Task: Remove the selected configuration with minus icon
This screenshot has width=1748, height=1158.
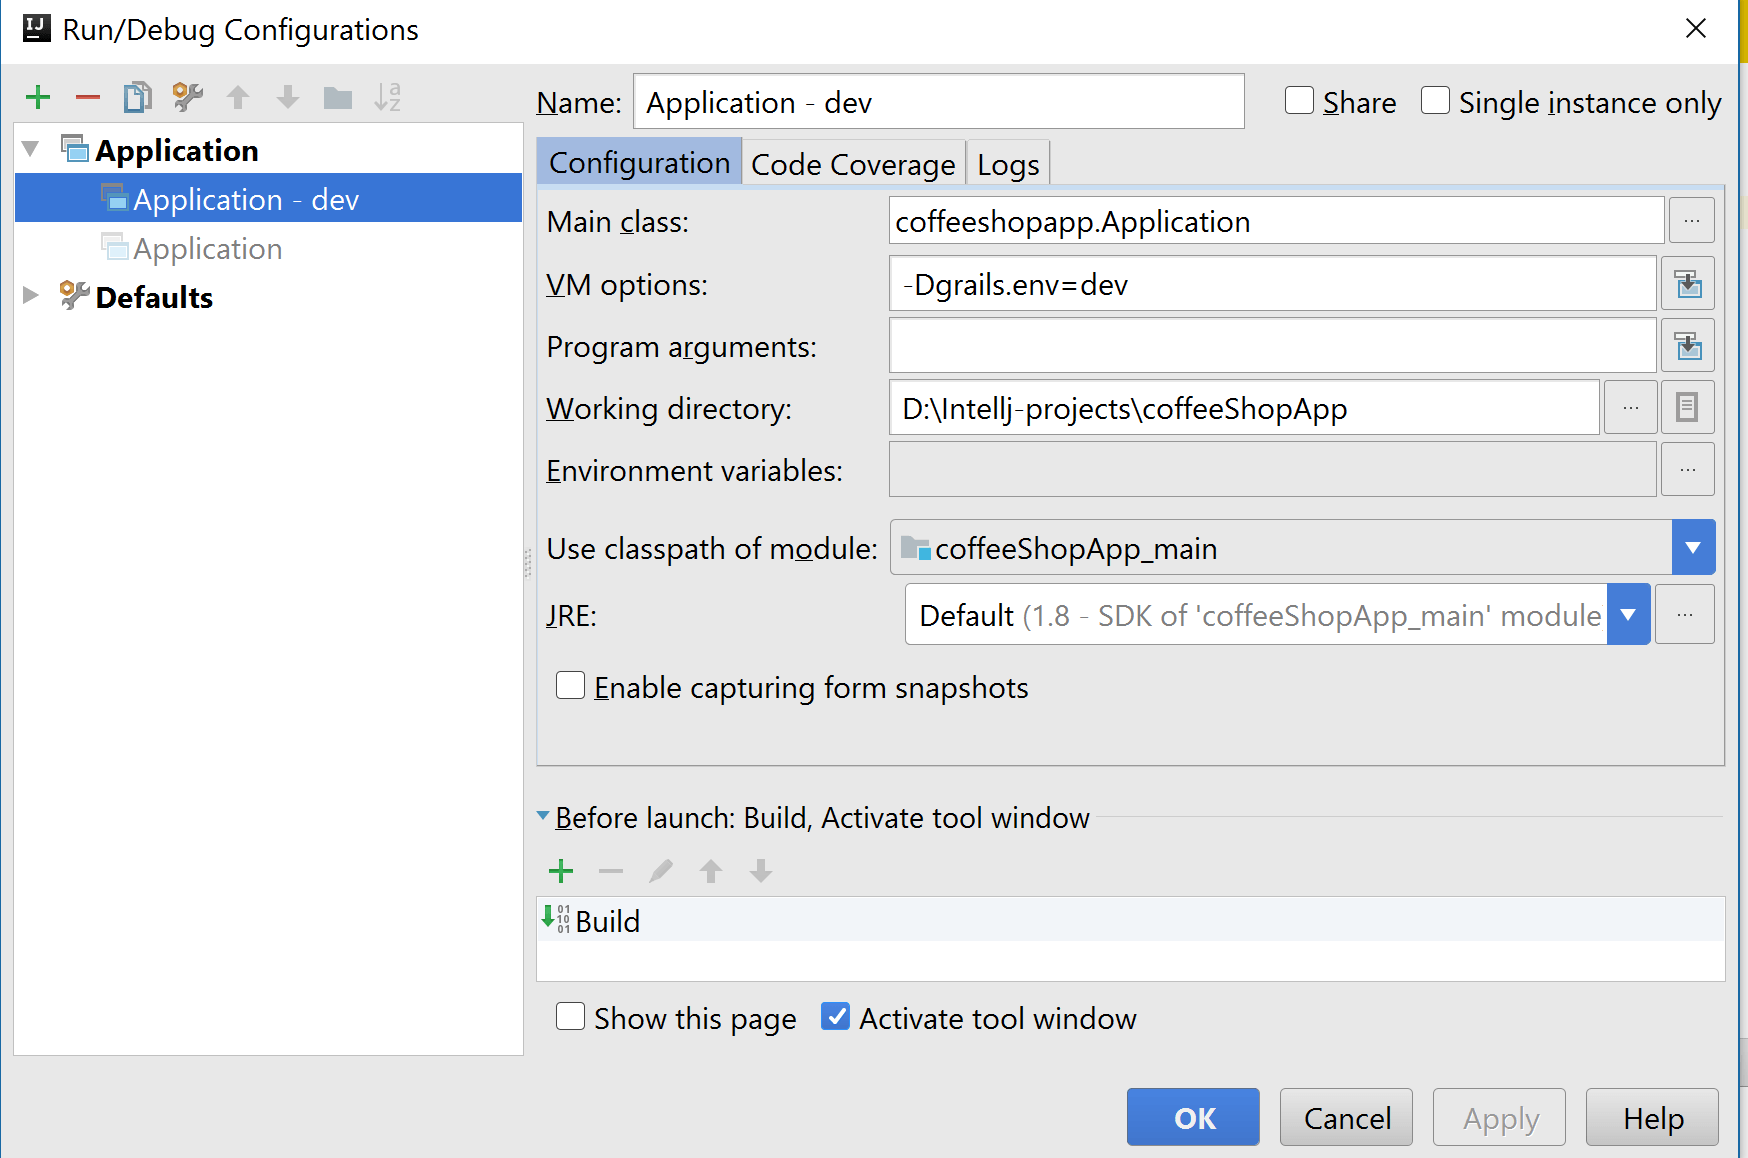Action: (88, 97)
